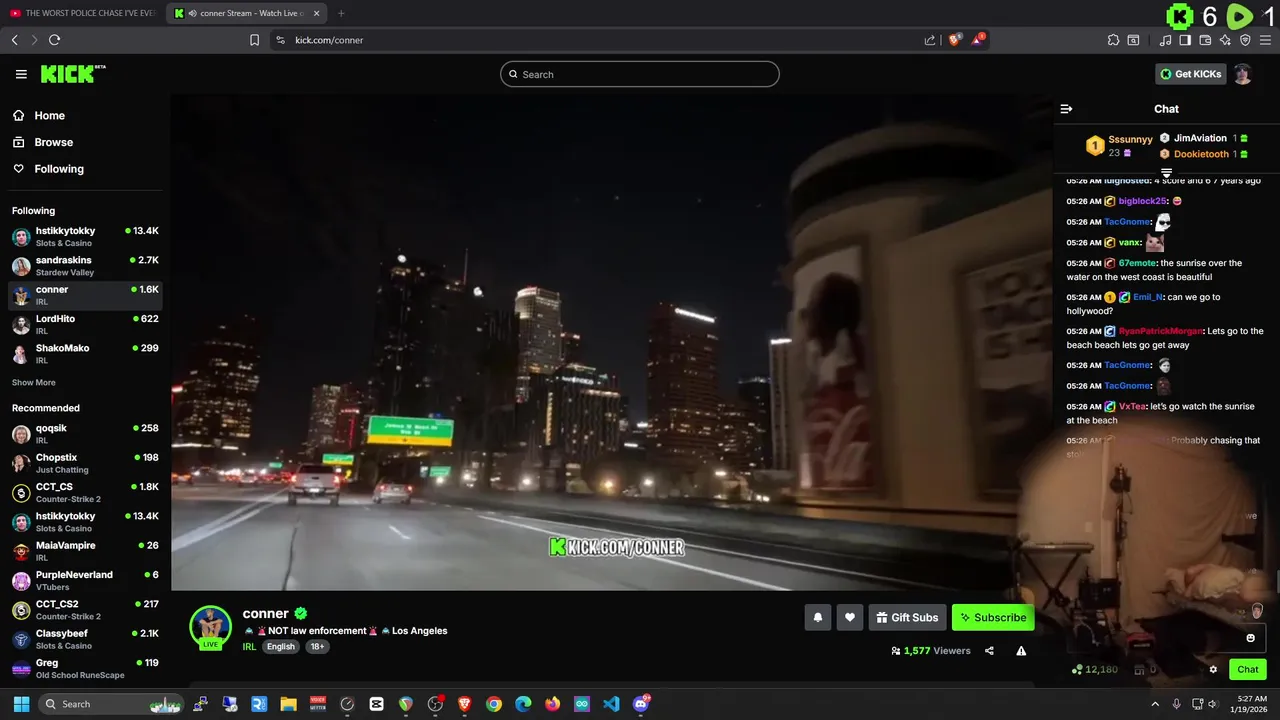1280x720 pixels.
Task: Open LordHito channel in Following
Action: (85, 325)
